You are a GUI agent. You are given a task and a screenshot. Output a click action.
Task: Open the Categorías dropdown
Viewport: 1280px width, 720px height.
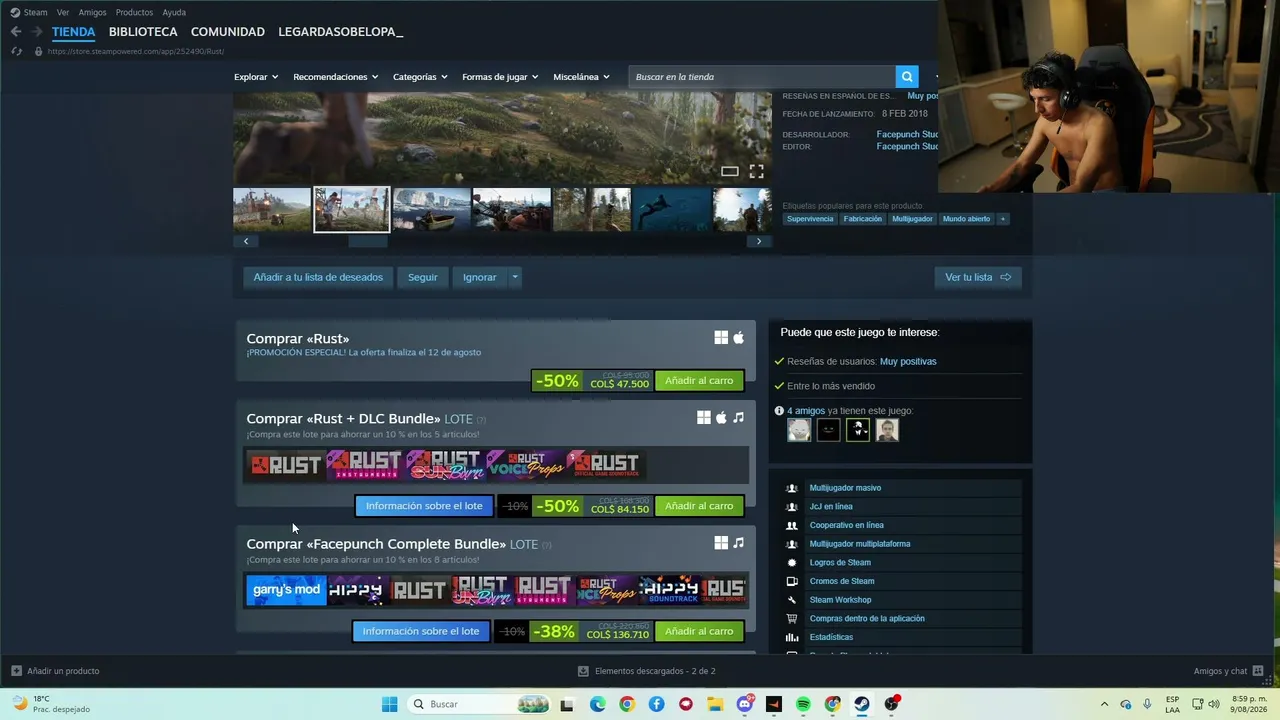pos(420,77)
